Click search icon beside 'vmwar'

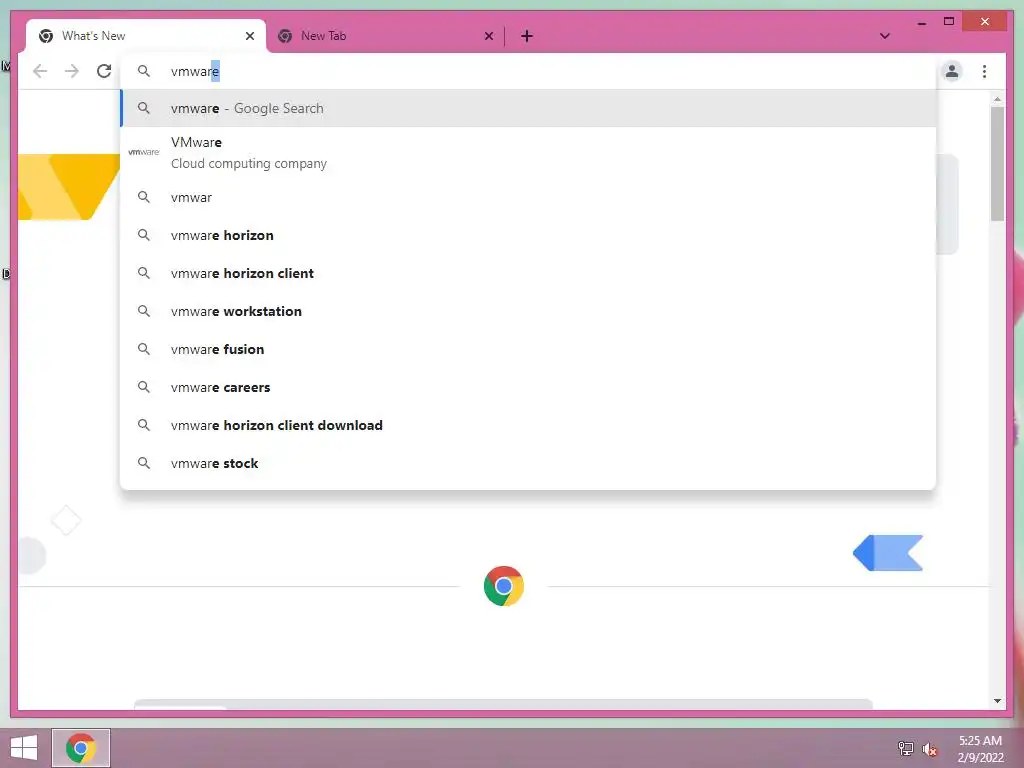(144, 197)
